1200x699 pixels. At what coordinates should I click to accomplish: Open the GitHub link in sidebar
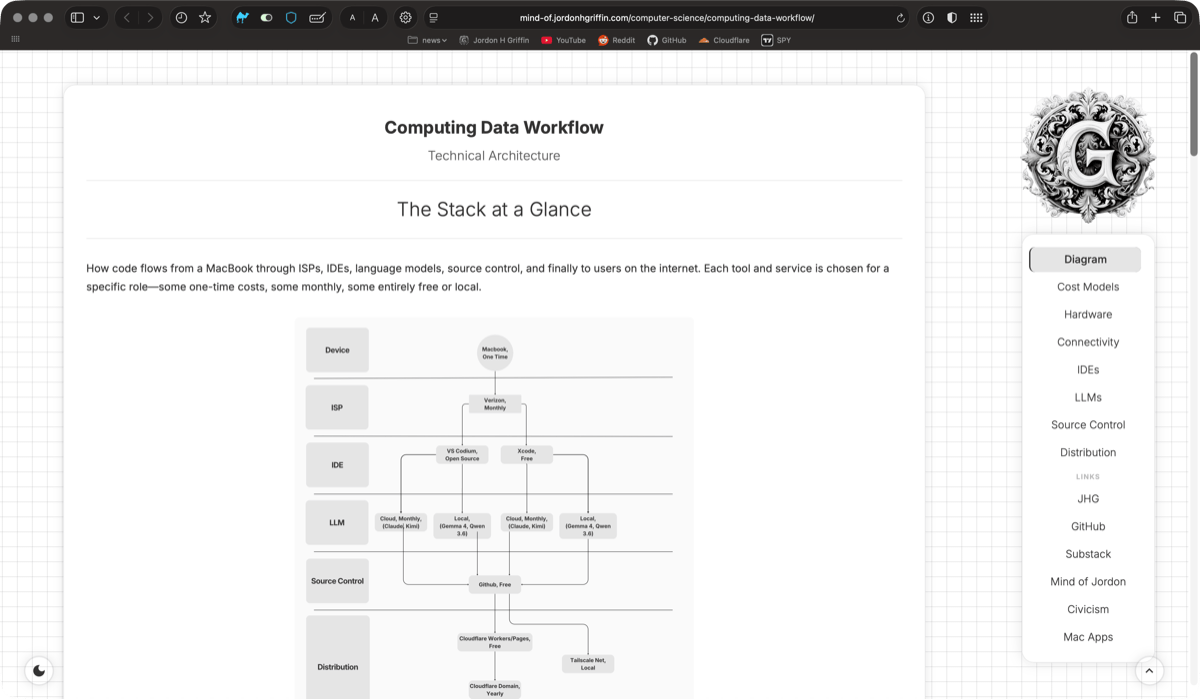[1088, 526]
